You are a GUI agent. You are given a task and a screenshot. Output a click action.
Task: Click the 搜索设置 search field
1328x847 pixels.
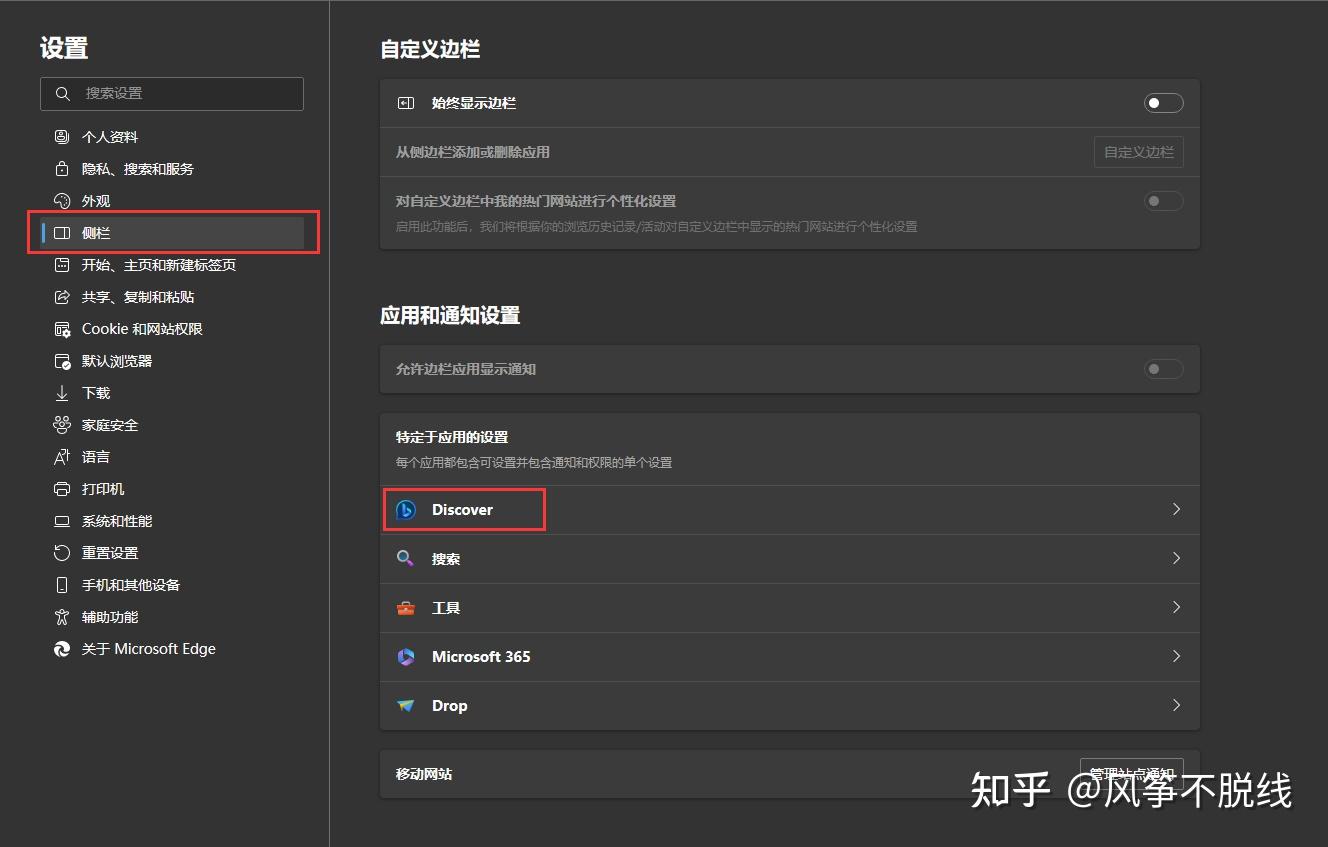(171, 93)
